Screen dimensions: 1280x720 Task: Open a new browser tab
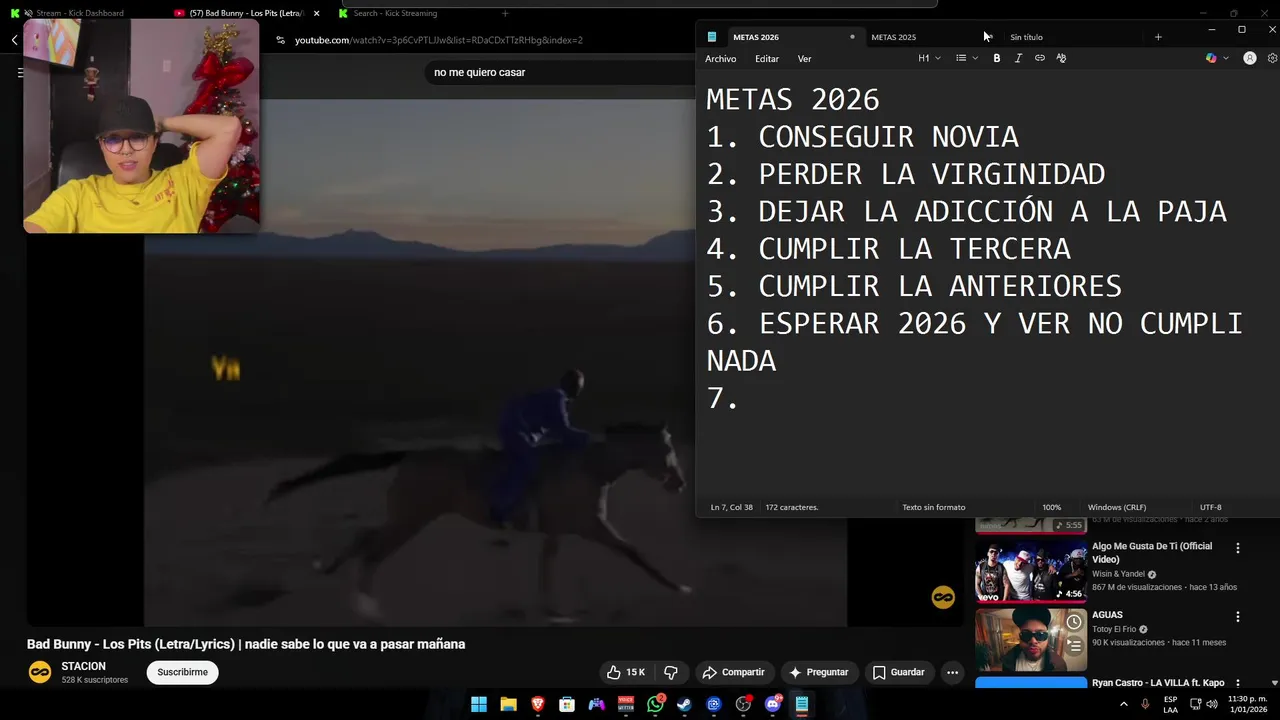(x=505, y=13)
